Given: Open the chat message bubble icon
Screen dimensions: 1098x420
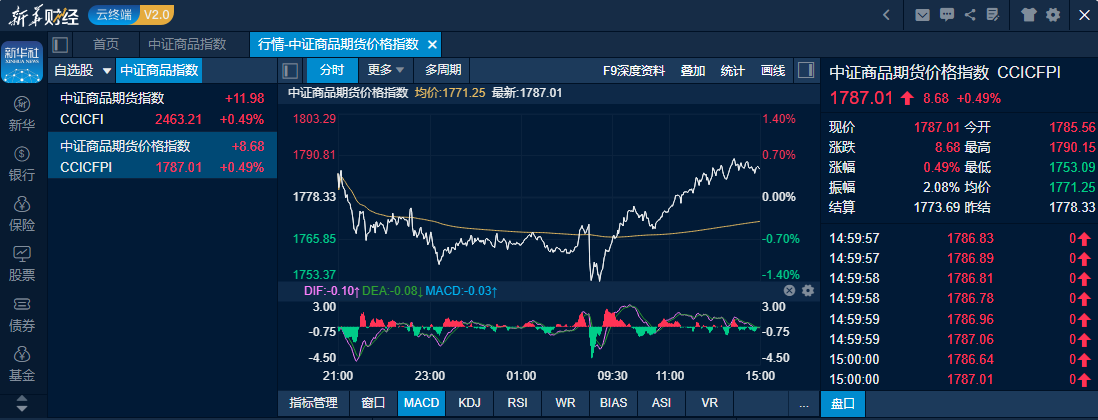Looking at the screenshot, I should coord(946,15).
